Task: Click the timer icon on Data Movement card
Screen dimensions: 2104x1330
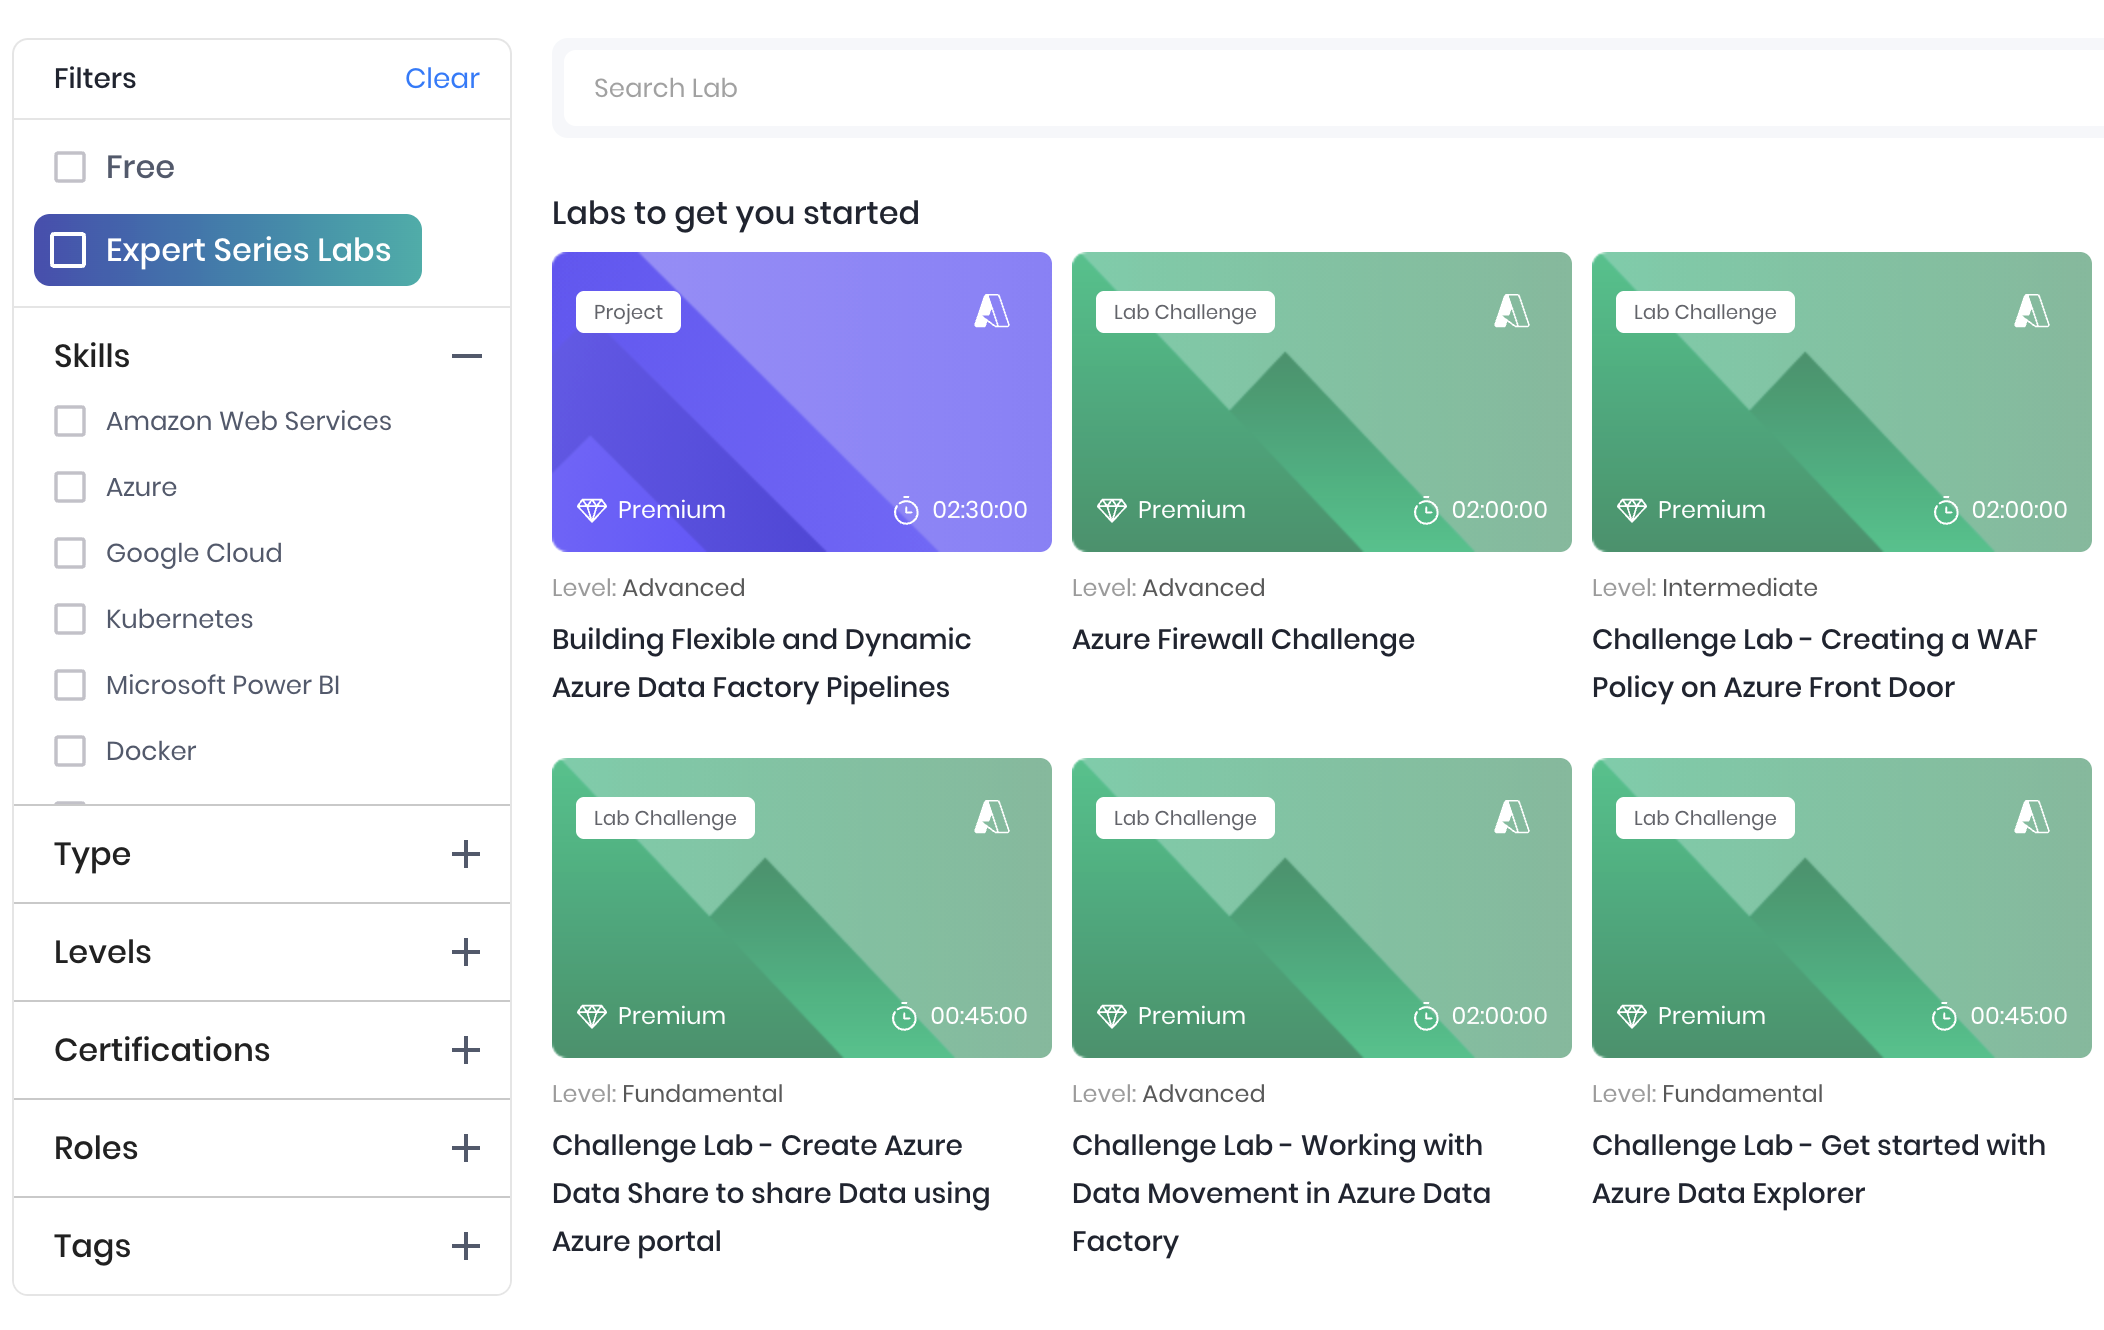Action: coord(1426,1016)
